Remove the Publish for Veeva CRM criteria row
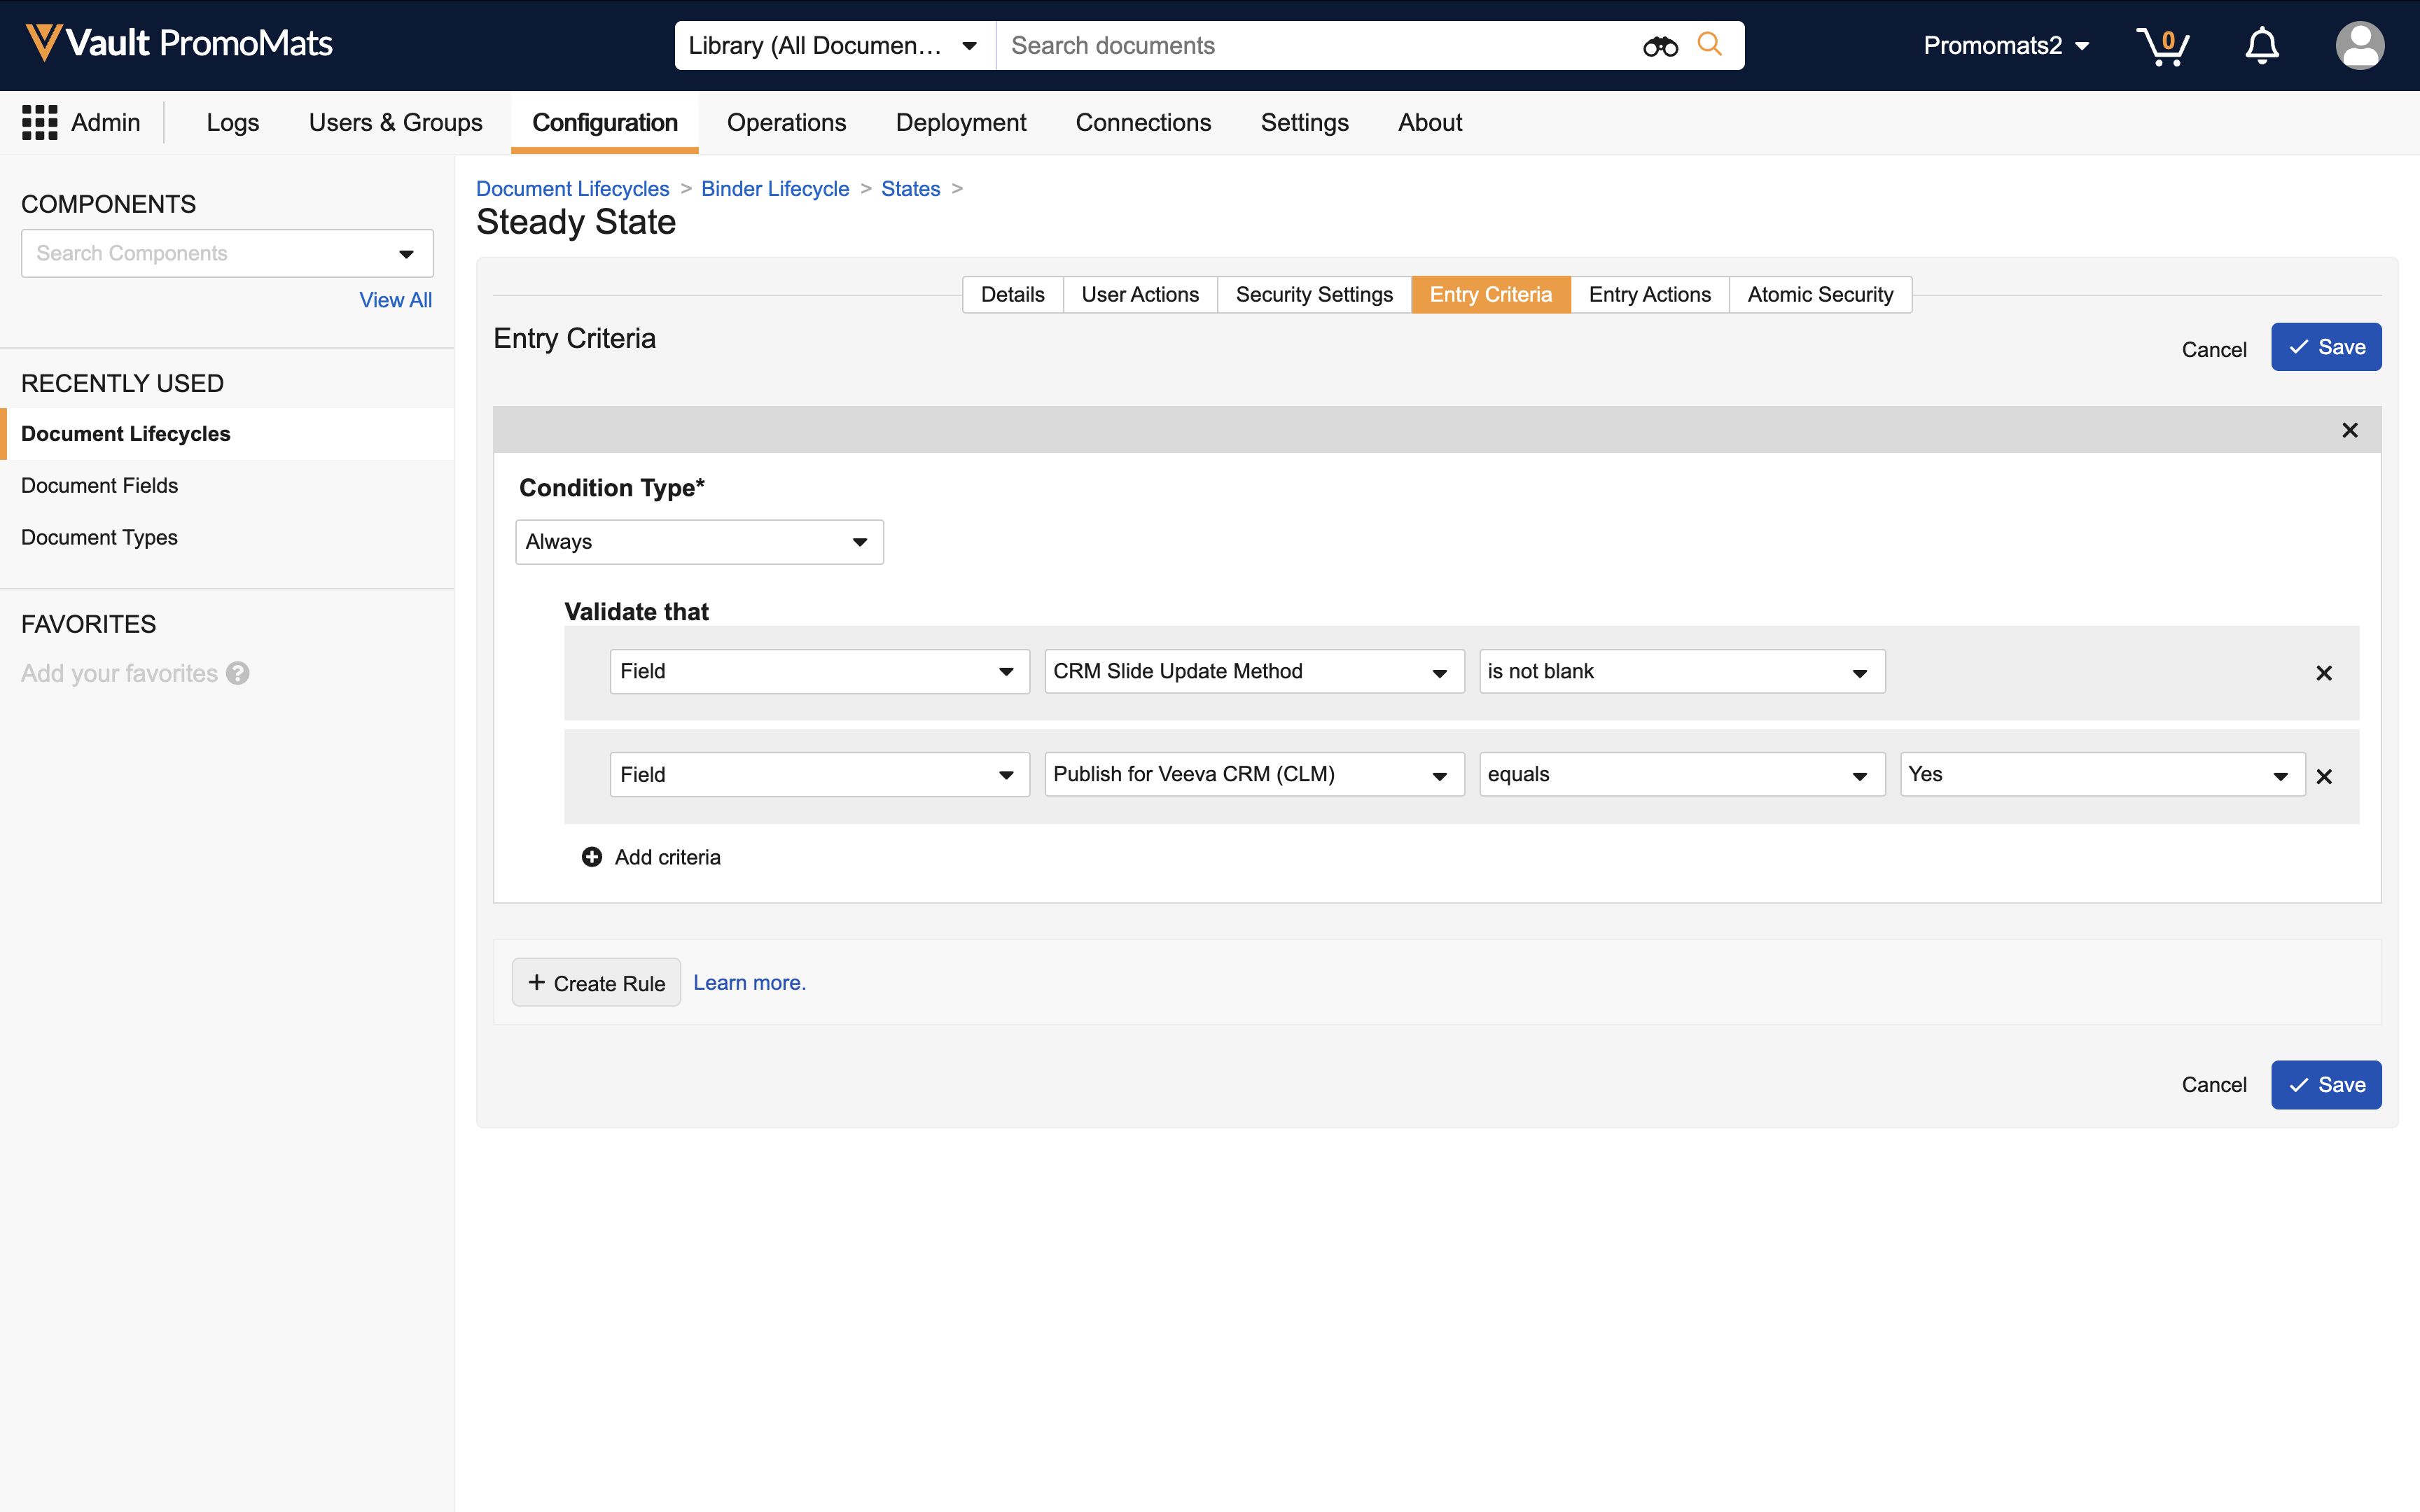 point(2324,776)
